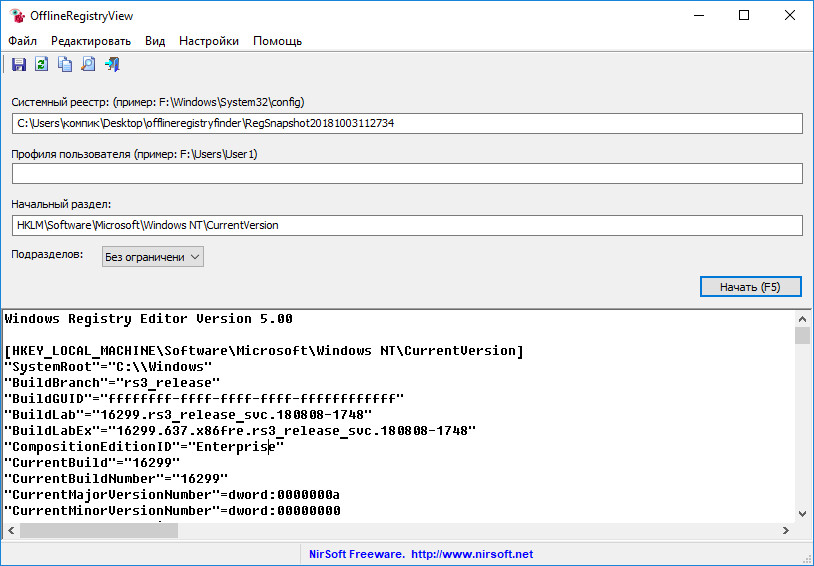Click the Подразделов label
The image size is (814, 566).
pos(47,254)
